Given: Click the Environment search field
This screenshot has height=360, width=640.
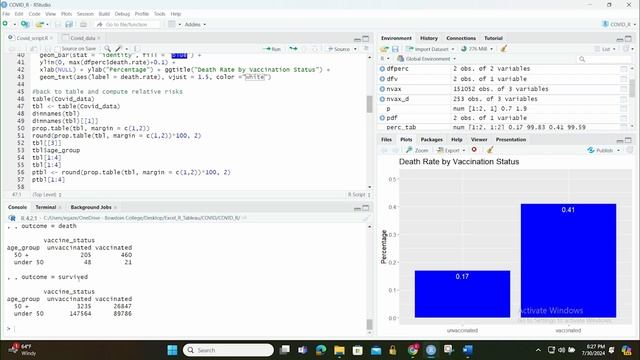Looking at the screenshot, I should 604,59.
